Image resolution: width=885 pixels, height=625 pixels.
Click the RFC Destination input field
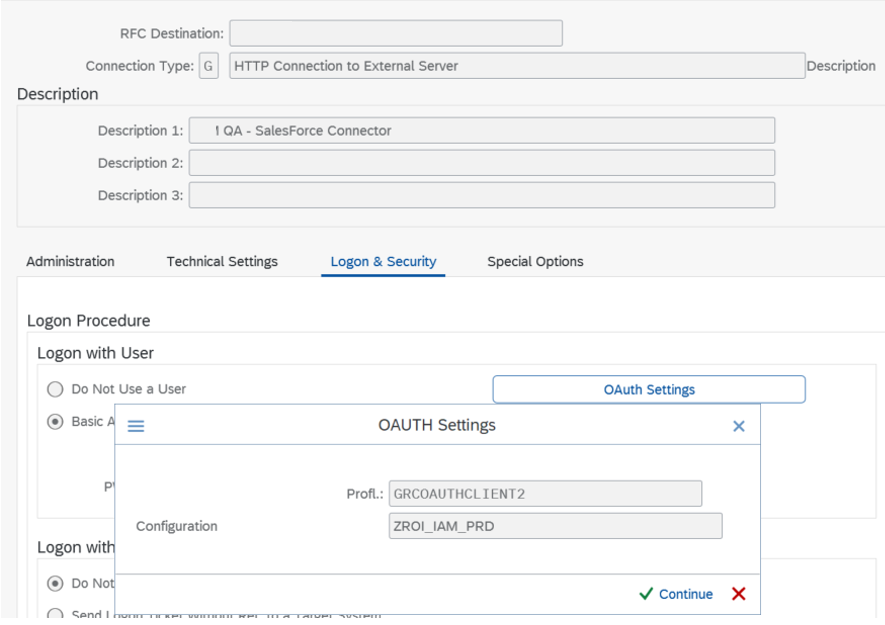395,33
